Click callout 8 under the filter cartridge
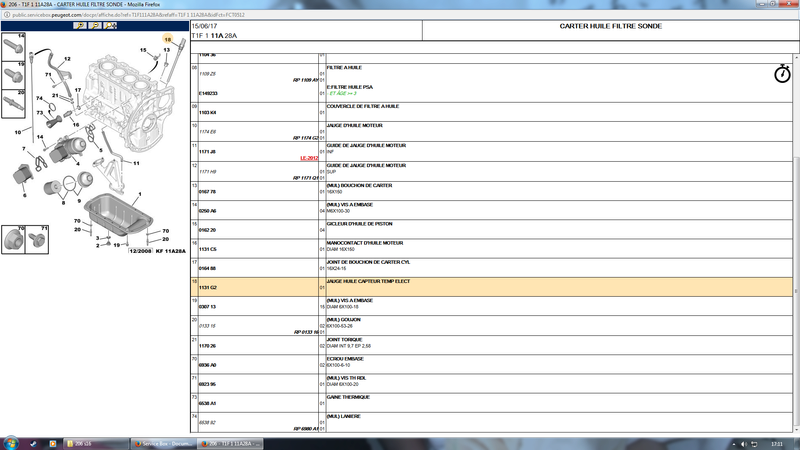 [x=63, y=203]
